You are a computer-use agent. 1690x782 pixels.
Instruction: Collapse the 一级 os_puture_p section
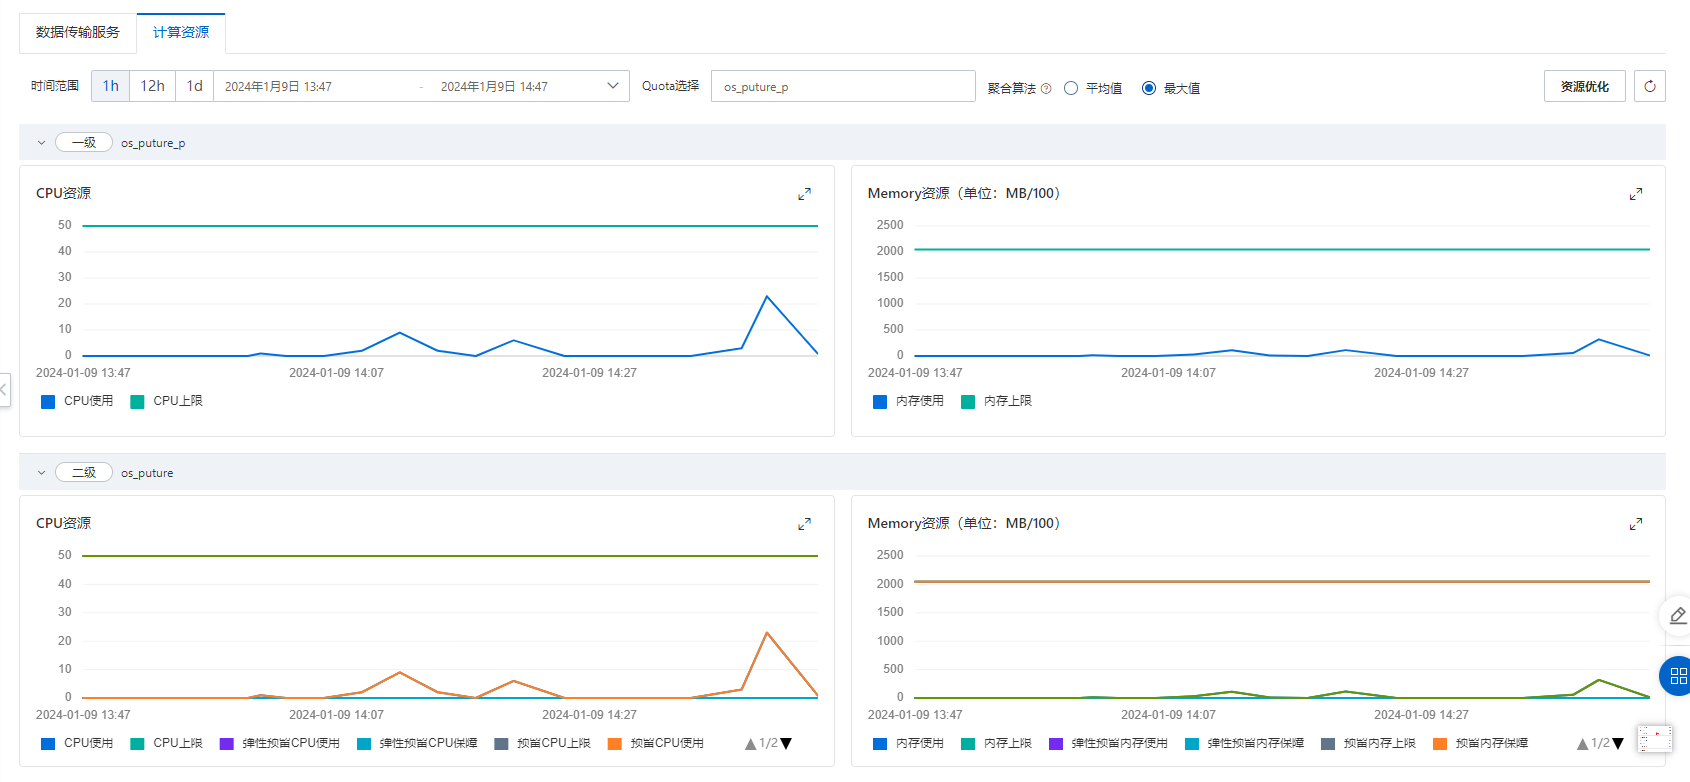(x=41, y=143)
